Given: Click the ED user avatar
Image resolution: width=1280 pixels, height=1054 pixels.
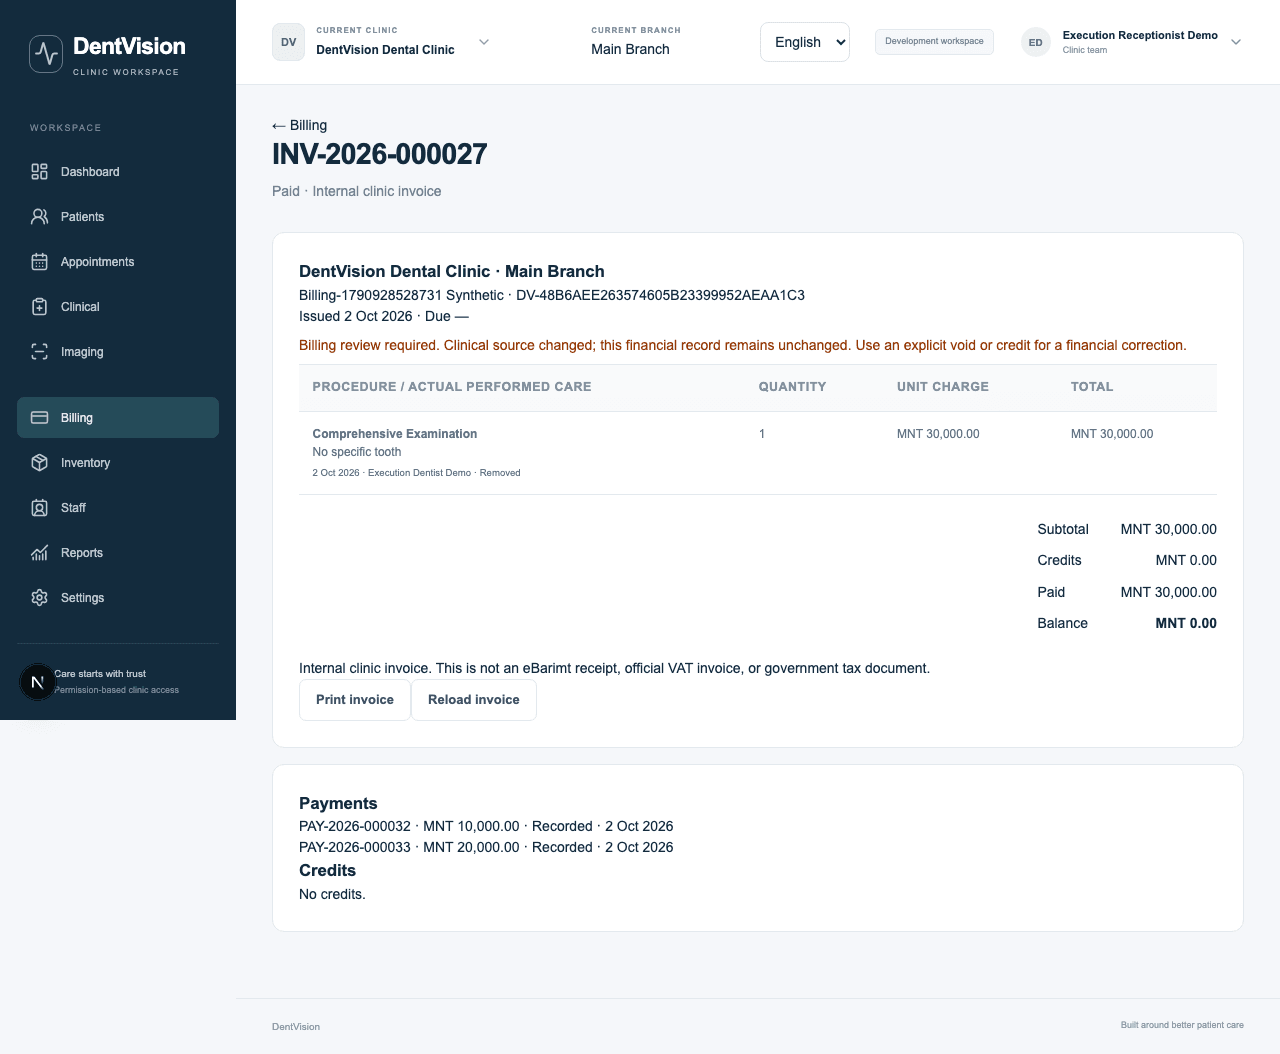Looking at the screenshot, I should [1036, 42].
